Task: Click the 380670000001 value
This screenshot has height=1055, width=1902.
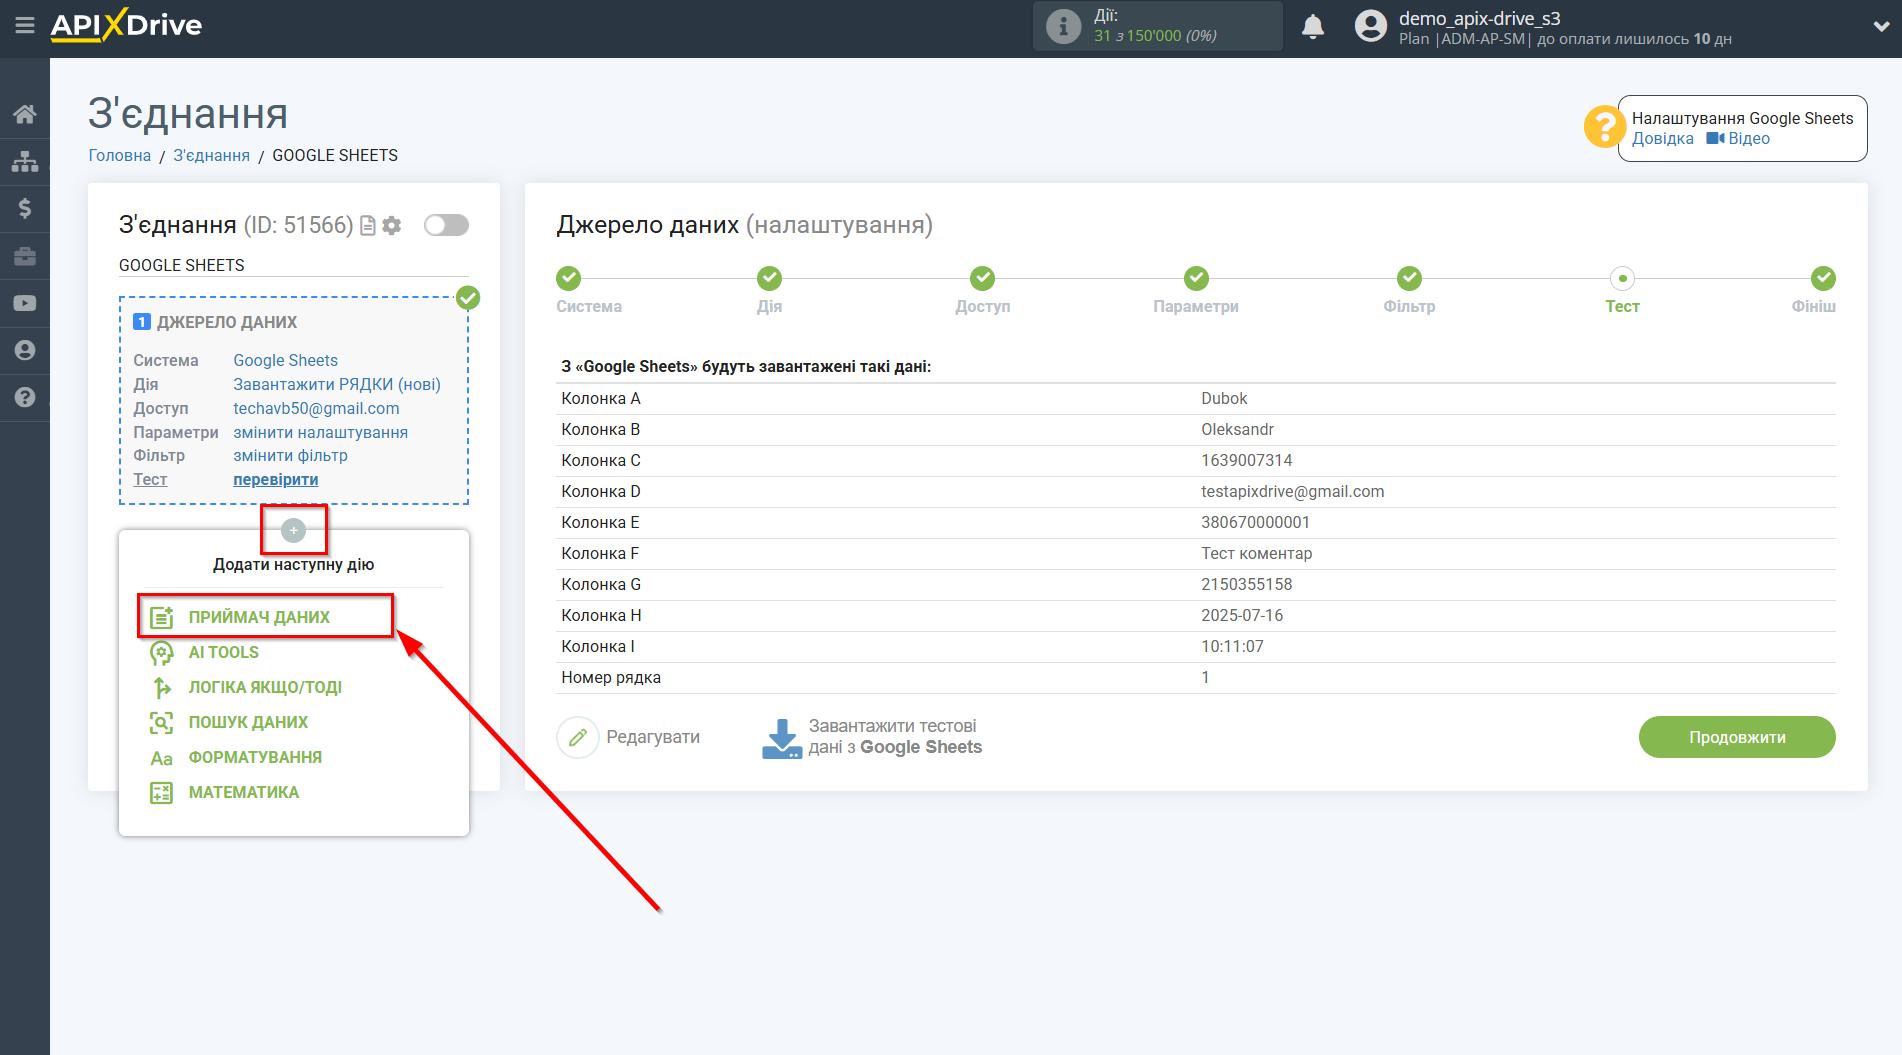Action: [x=1255, y=523]
